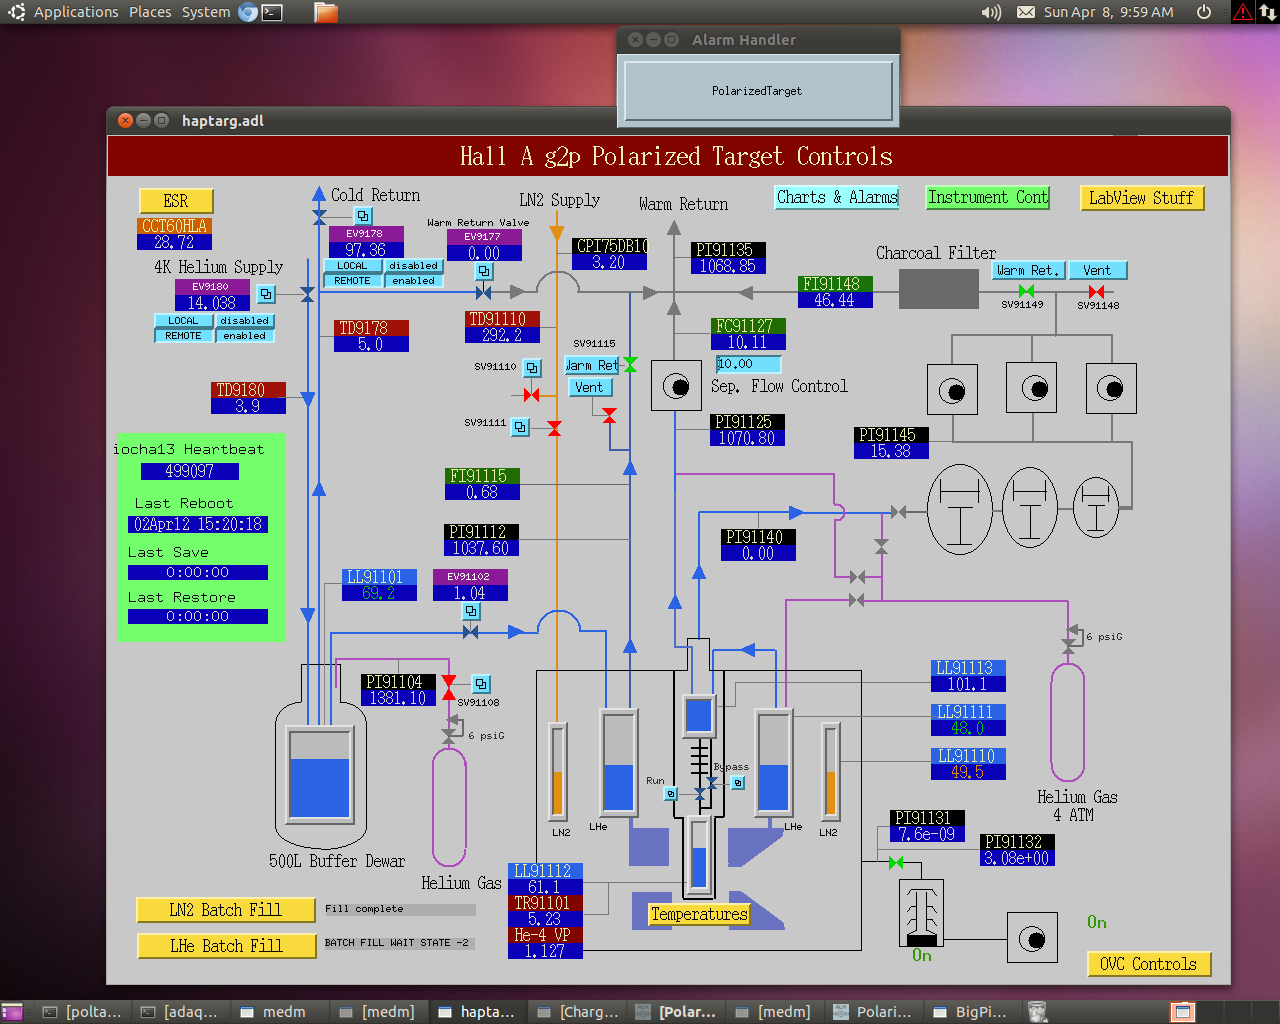Click the PolarizedTarget button in Alarm Handler

click(757, 91)
